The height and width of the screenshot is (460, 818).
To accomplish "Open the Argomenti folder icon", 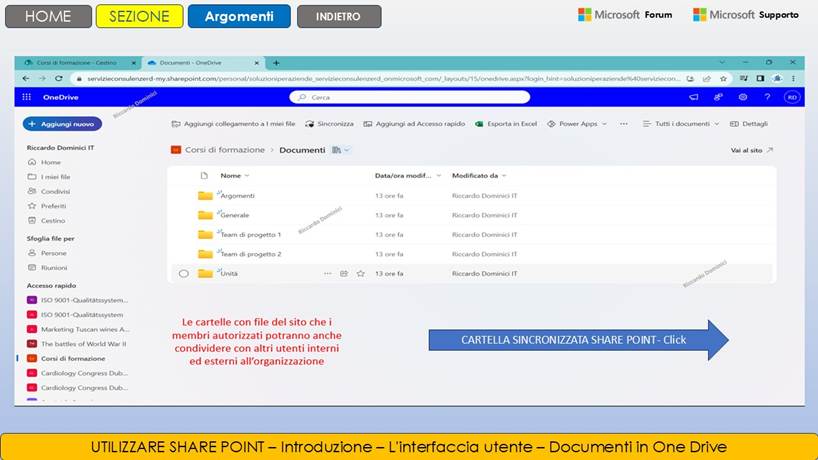I will pos(205,196).
